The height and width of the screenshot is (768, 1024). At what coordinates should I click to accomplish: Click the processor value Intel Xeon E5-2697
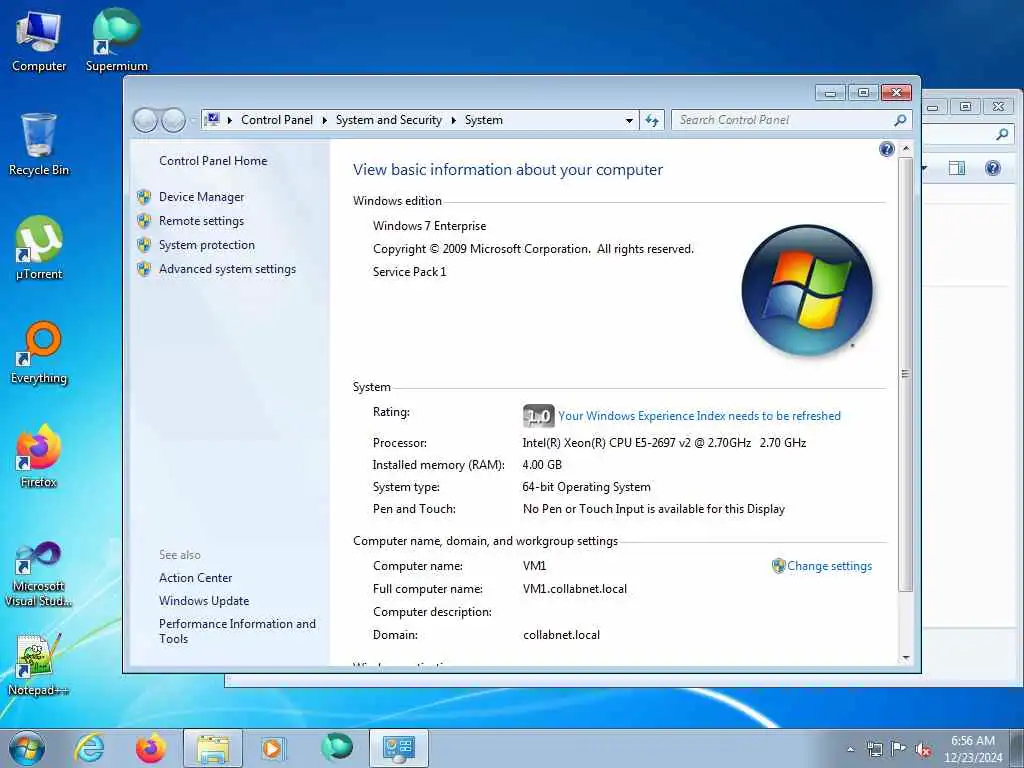[664, 443]
